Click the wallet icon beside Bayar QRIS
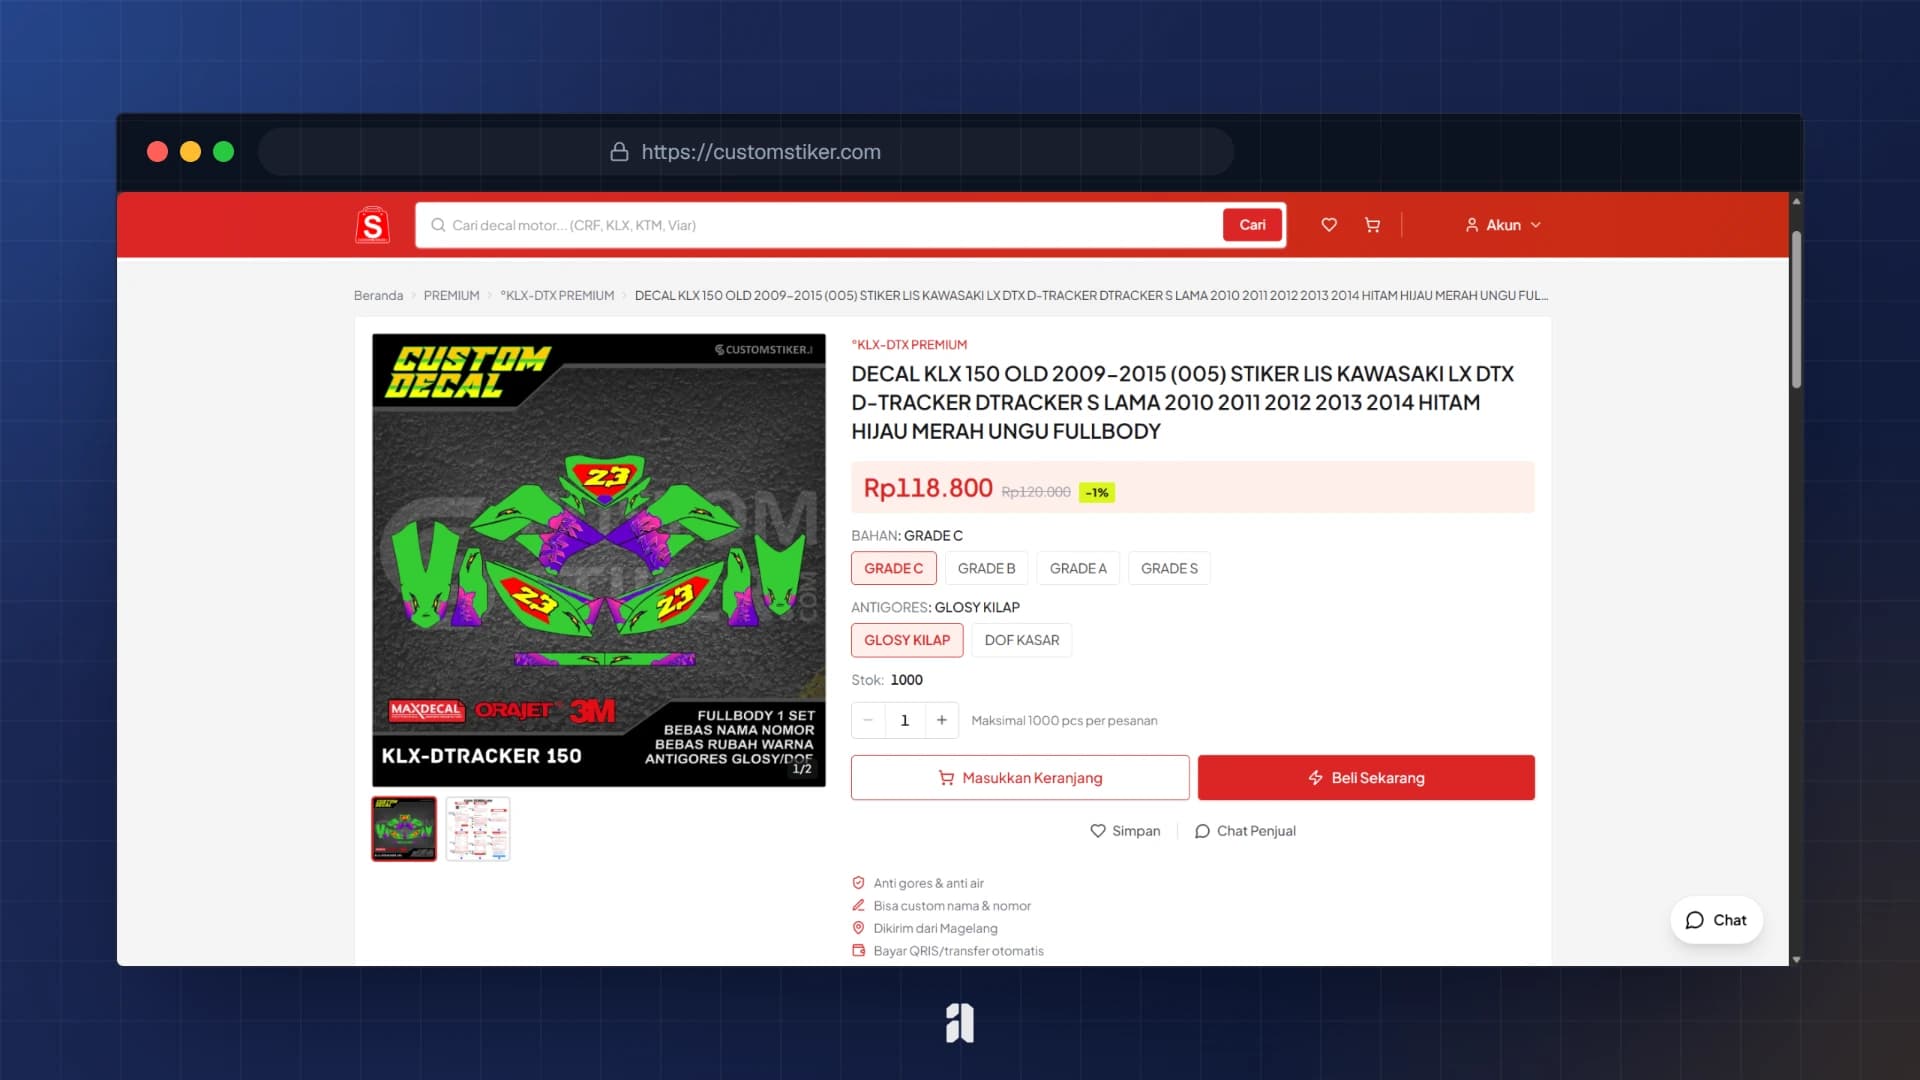Viewport: 1920px width, 1080px height. (858, 951)
